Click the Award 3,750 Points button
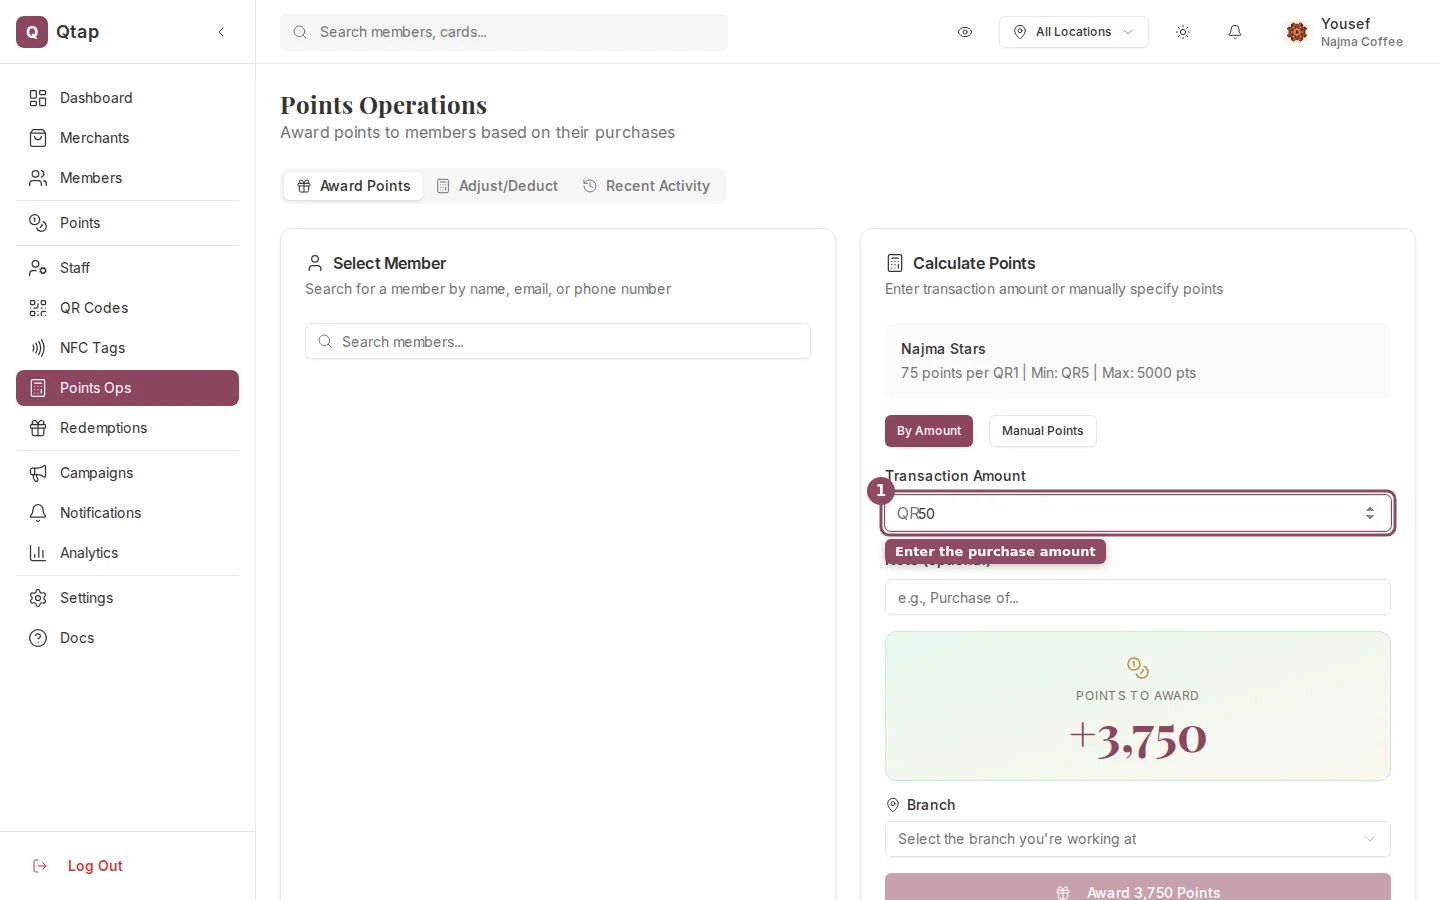 point(1138,888)
